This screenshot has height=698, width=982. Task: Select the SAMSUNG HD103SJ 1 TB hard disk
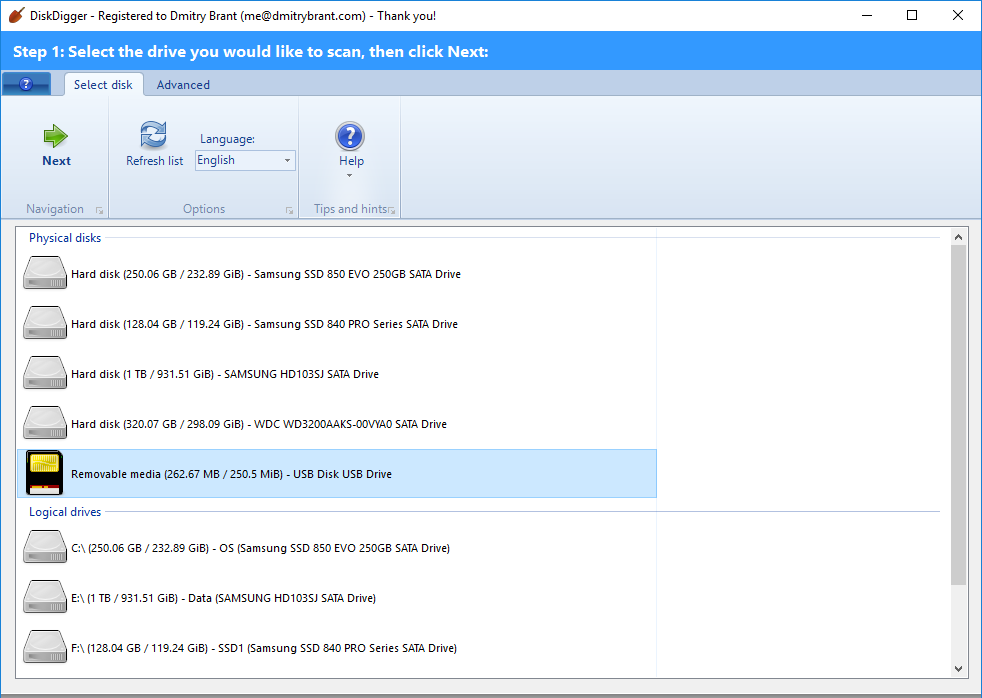pyautogui.click(x=224, y=374)
